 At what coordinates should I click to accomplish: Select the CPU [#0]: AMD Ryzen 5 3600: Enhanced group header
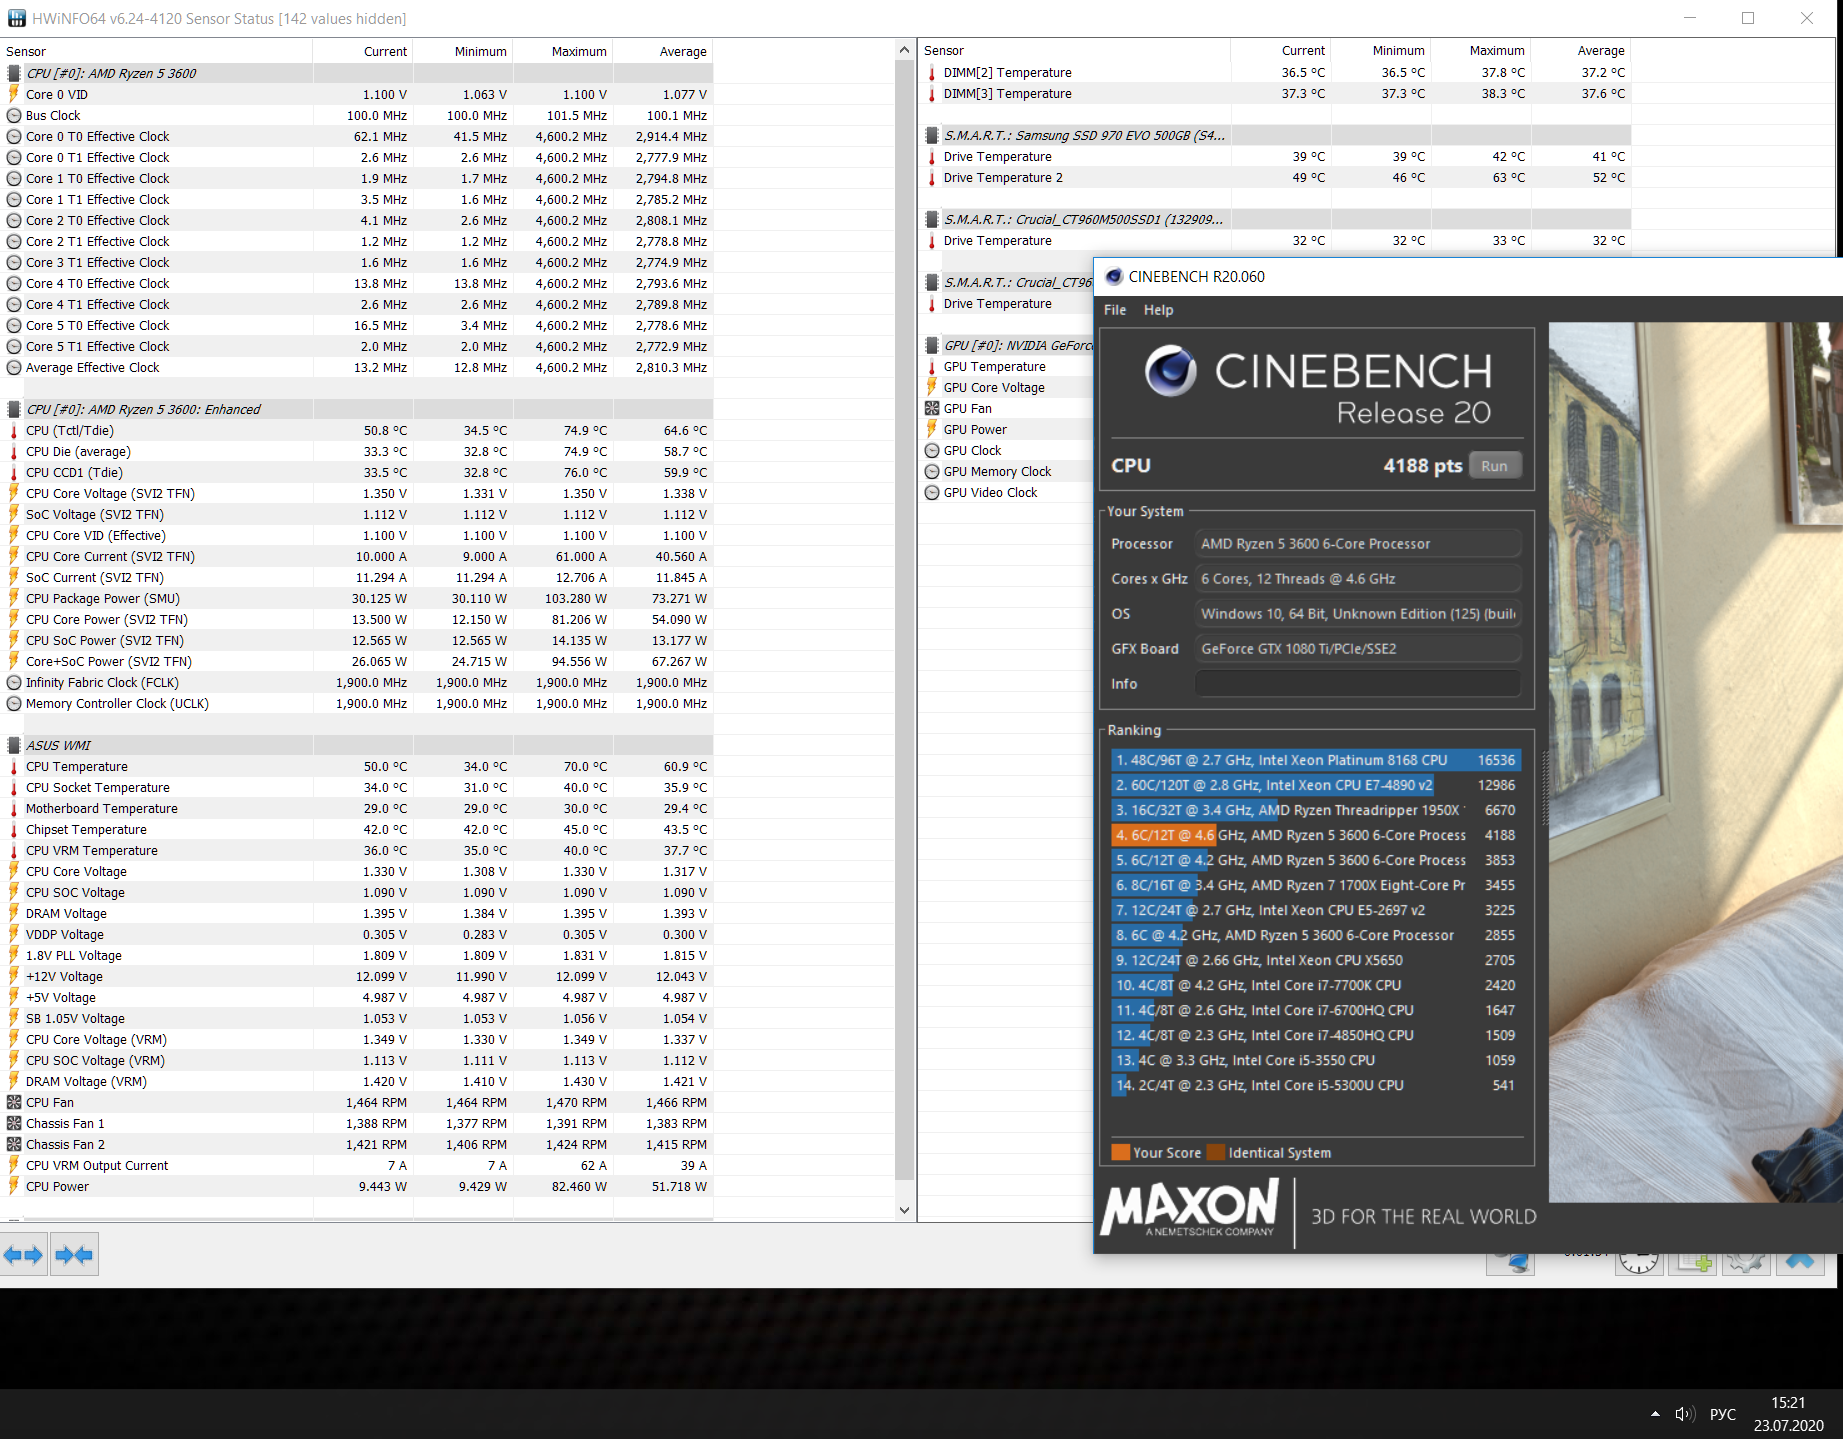pyautogui.click(x=358, y=410)
